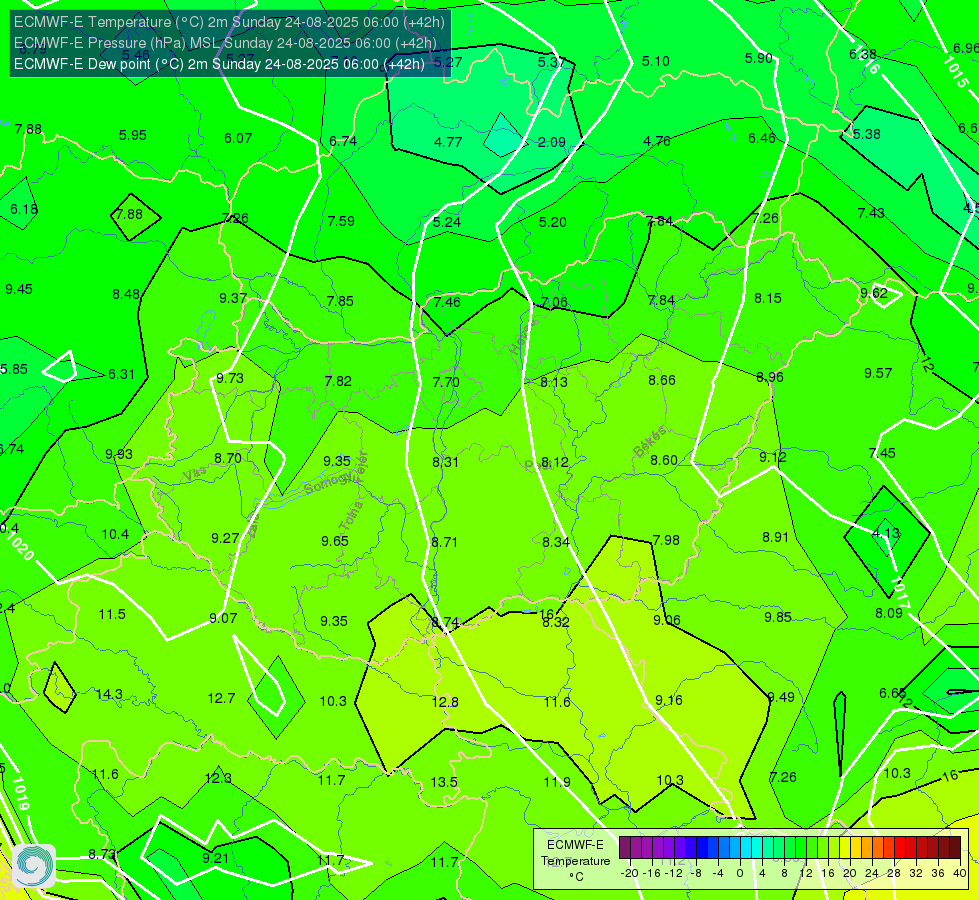The height and width of the screenshot is (900, 979).
Task: Click the 4.13 value inside the diamond contour
Action: 886,533
